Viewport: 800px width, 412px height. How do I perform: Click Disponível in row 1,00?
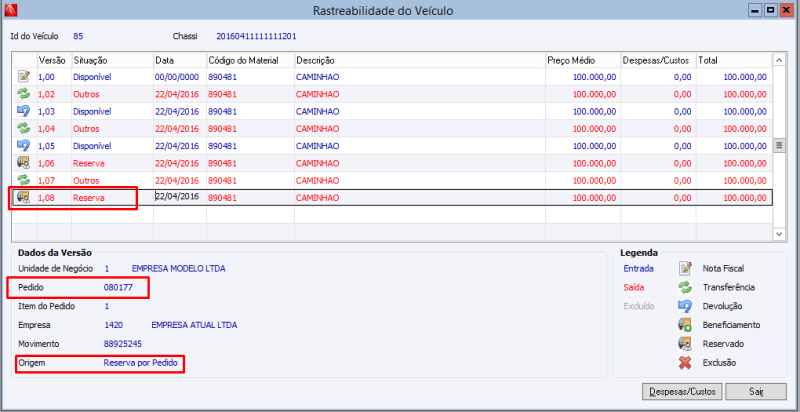click(x=92, y=77)
